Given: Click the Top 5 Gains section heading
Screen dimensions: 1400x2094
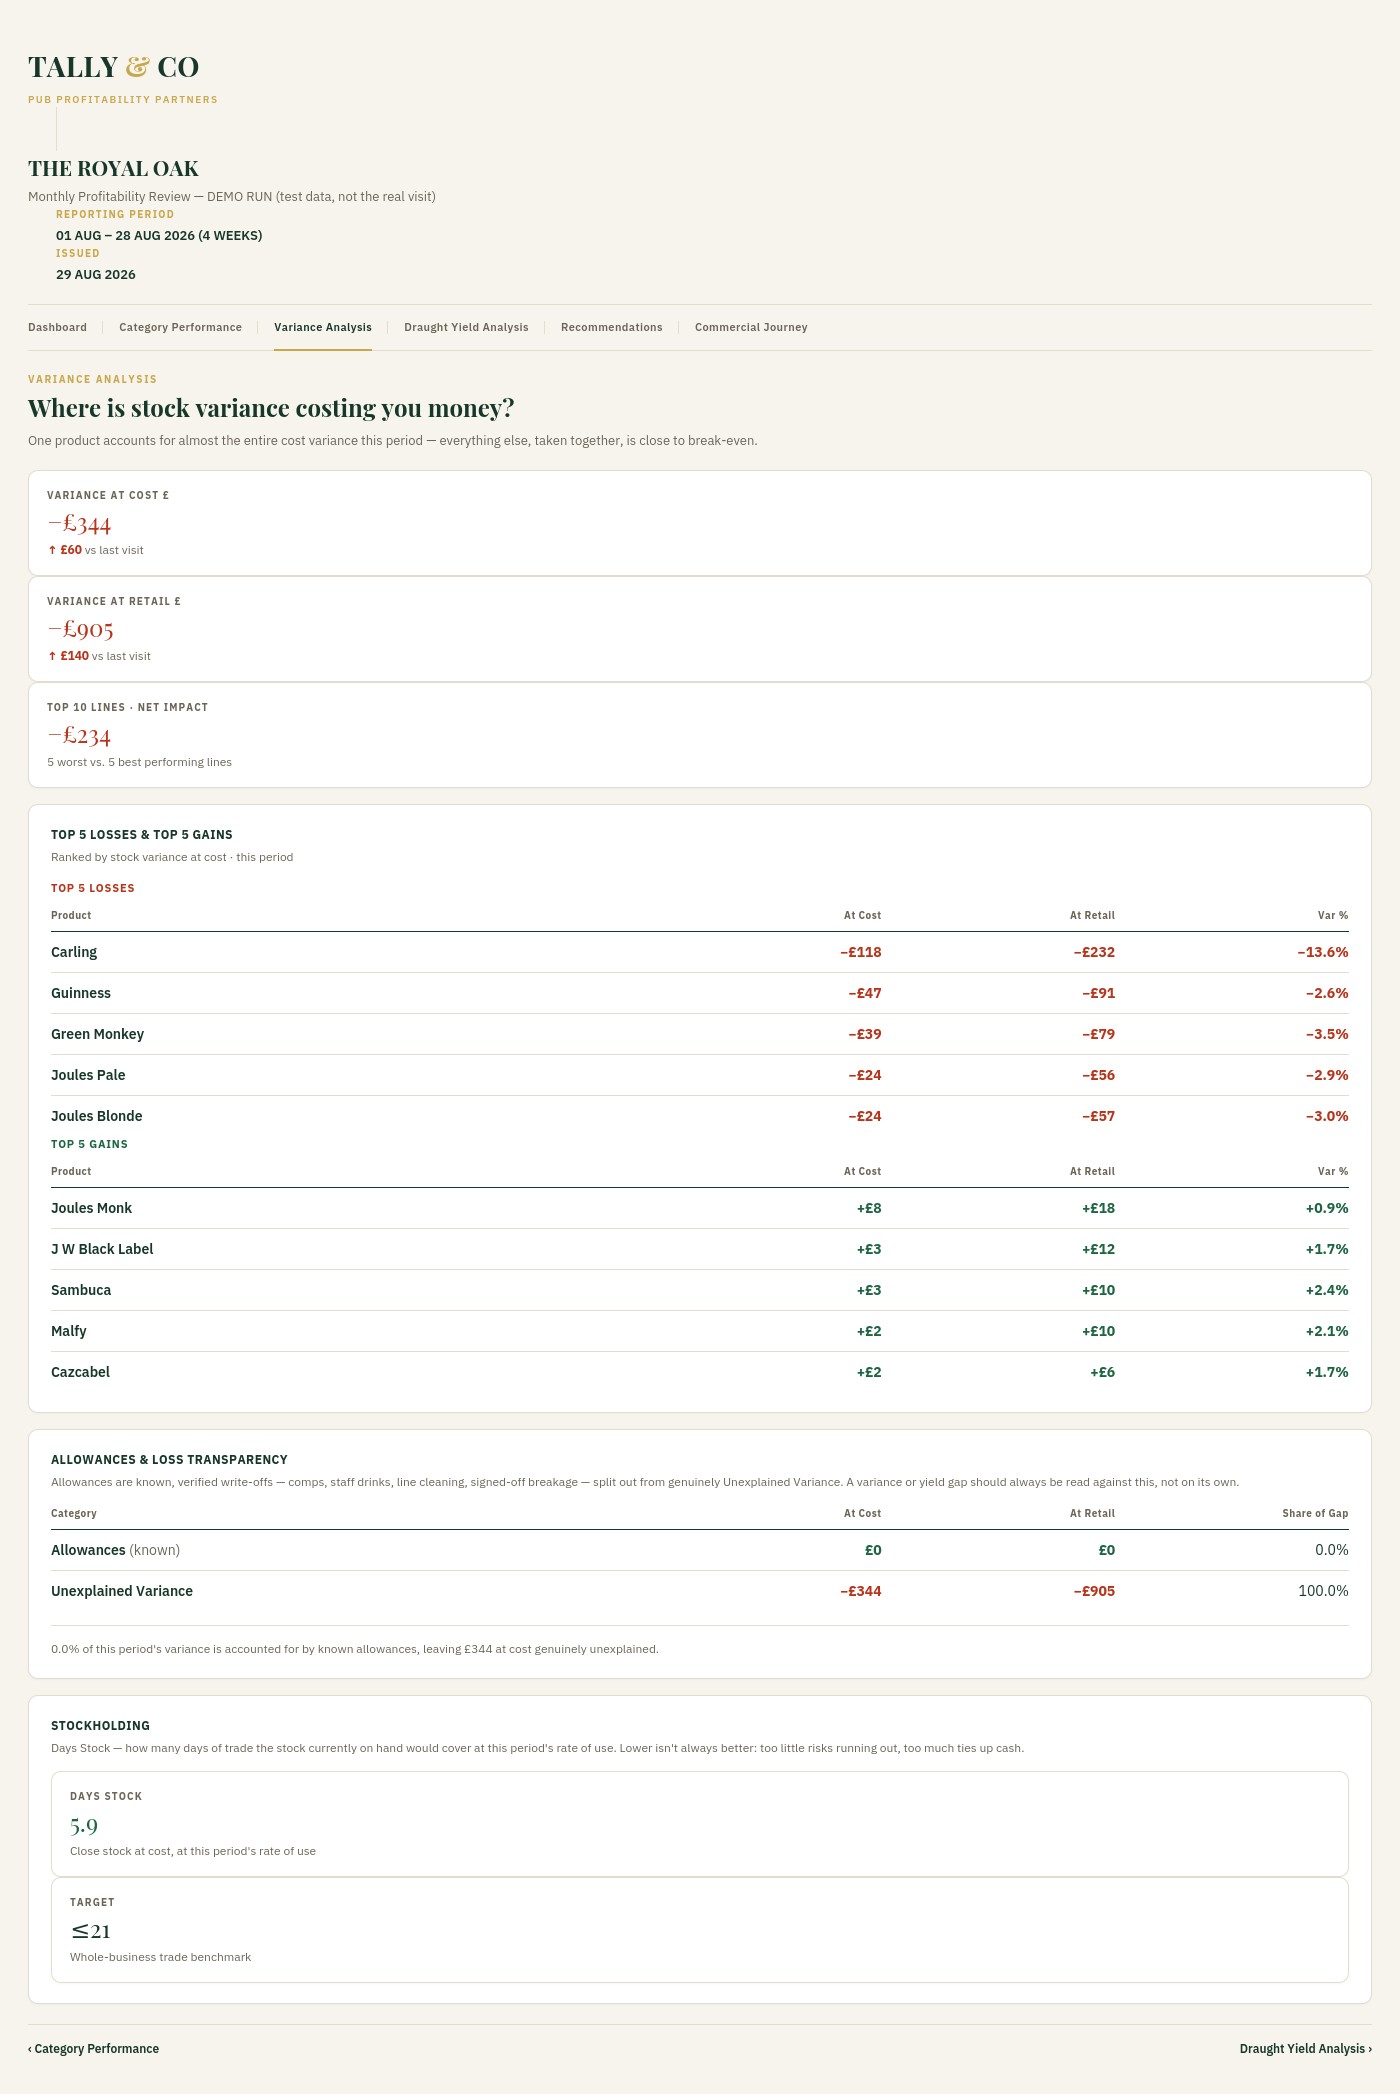Looking at the screenshot, I should [x=89, y=1144].
